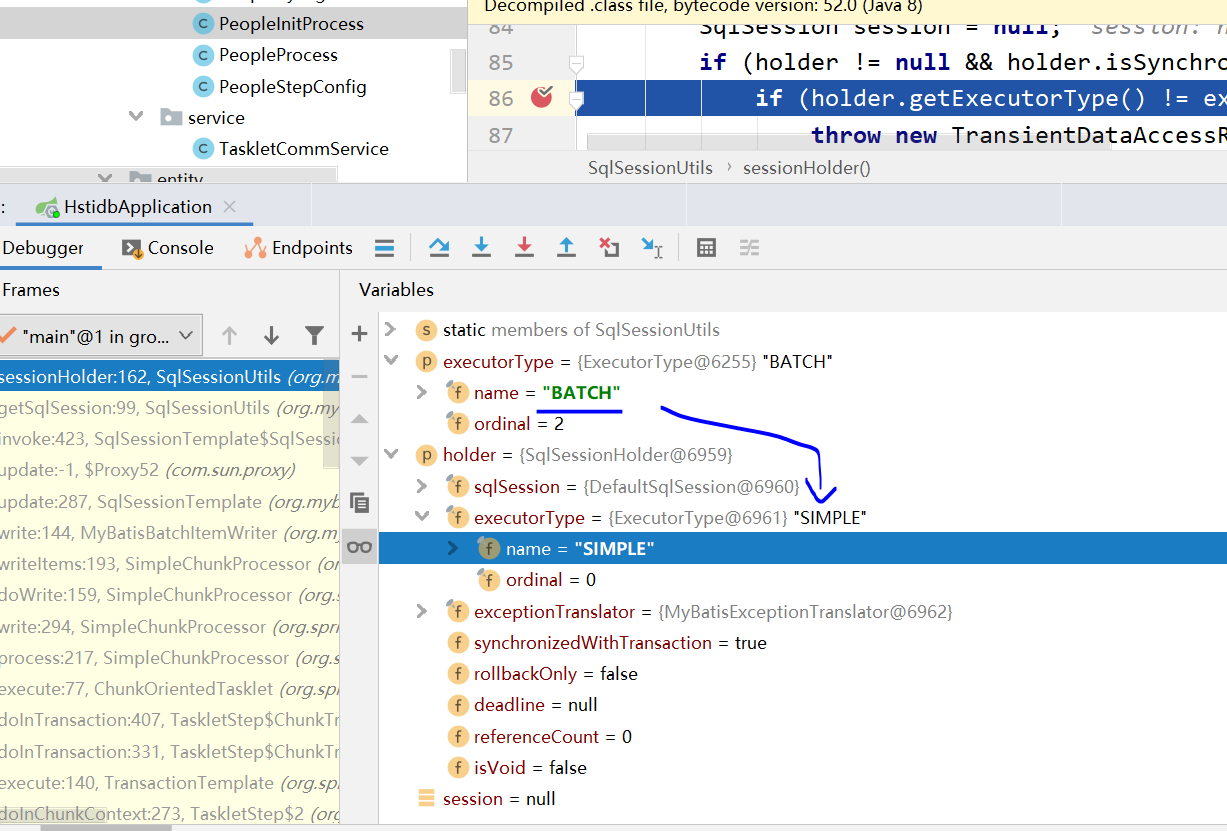This screenshot has height=831, width=1227.
Task: Select writeItems:193 SimpleChunkProcessor frame
Action: 169,564
